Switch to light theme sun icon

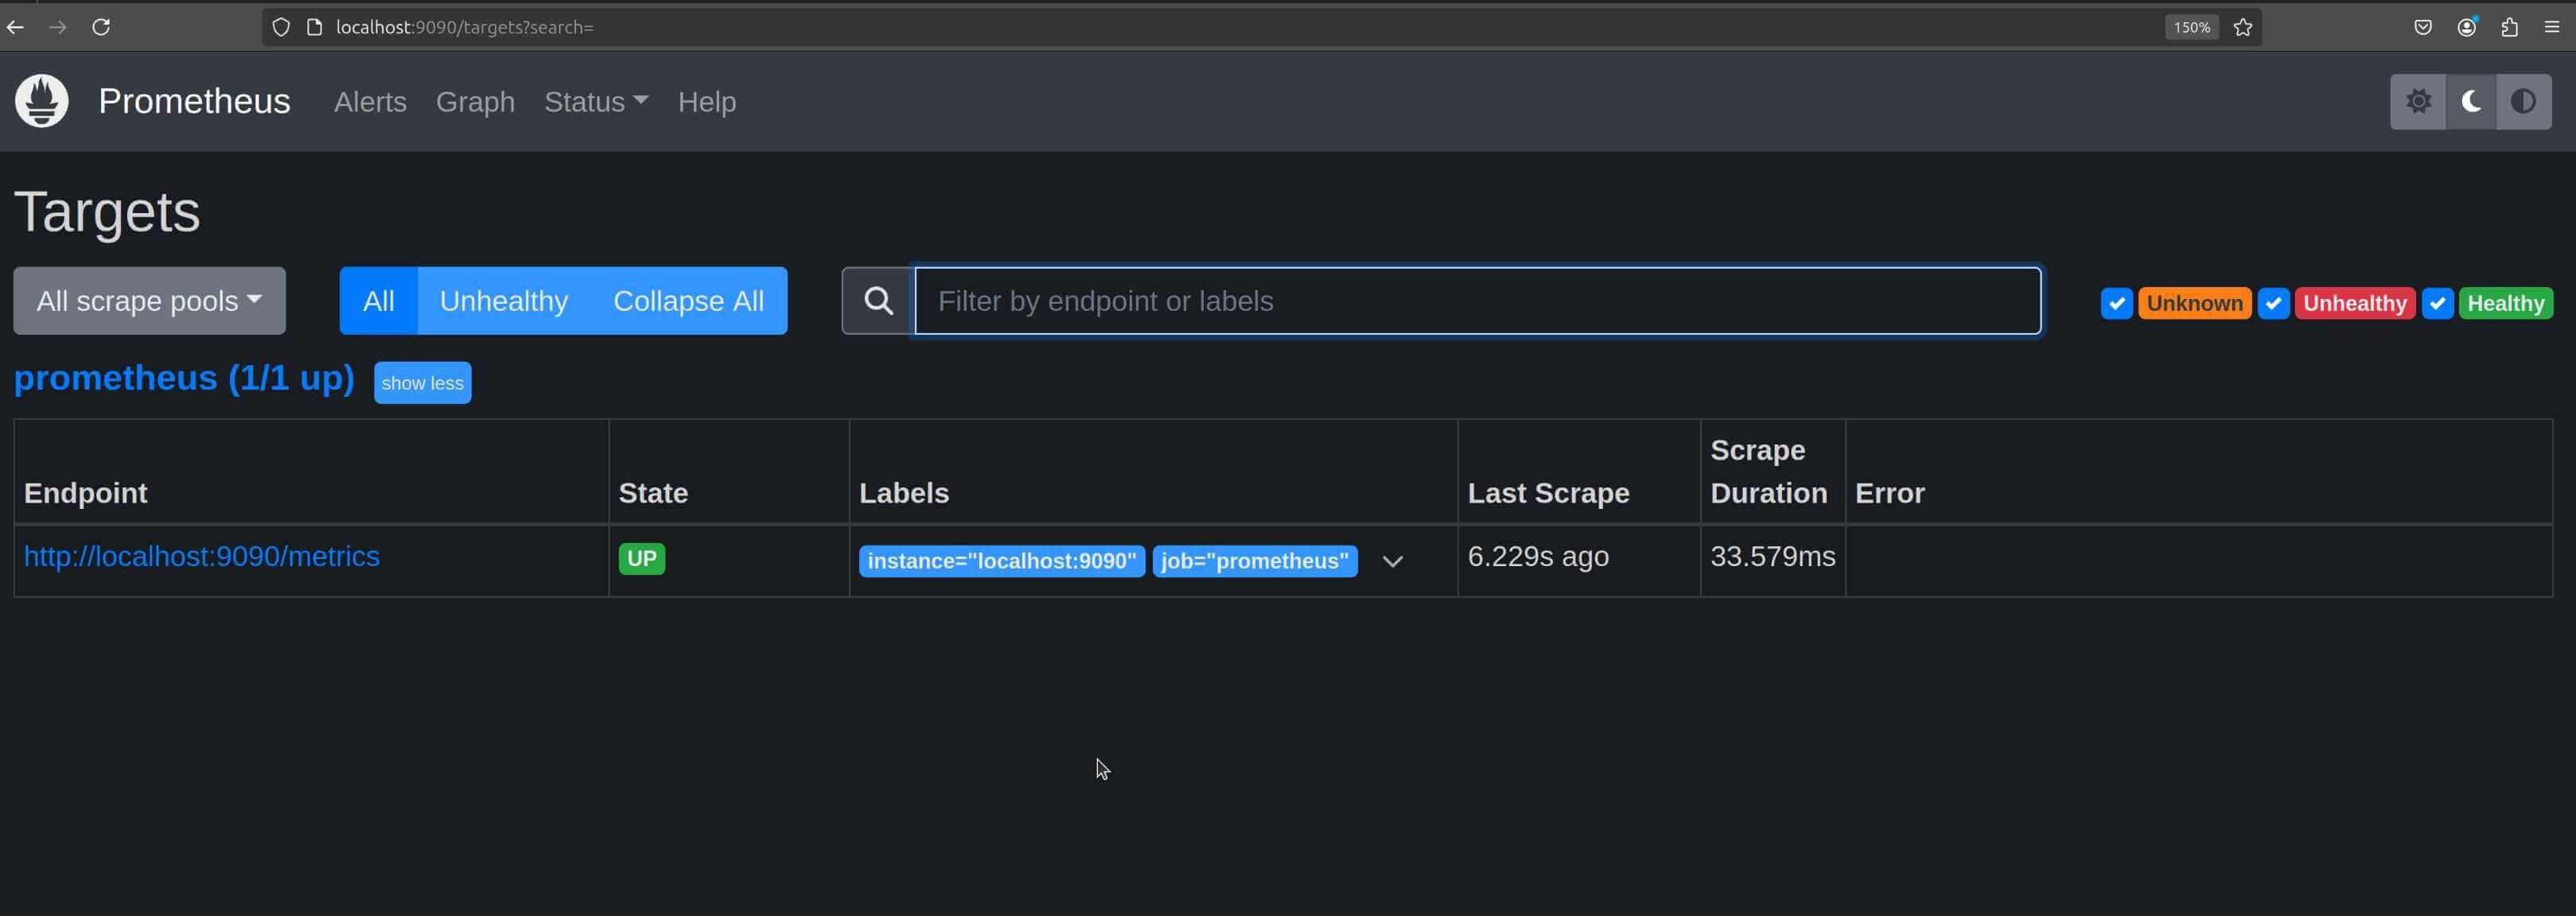(2418, 101)
